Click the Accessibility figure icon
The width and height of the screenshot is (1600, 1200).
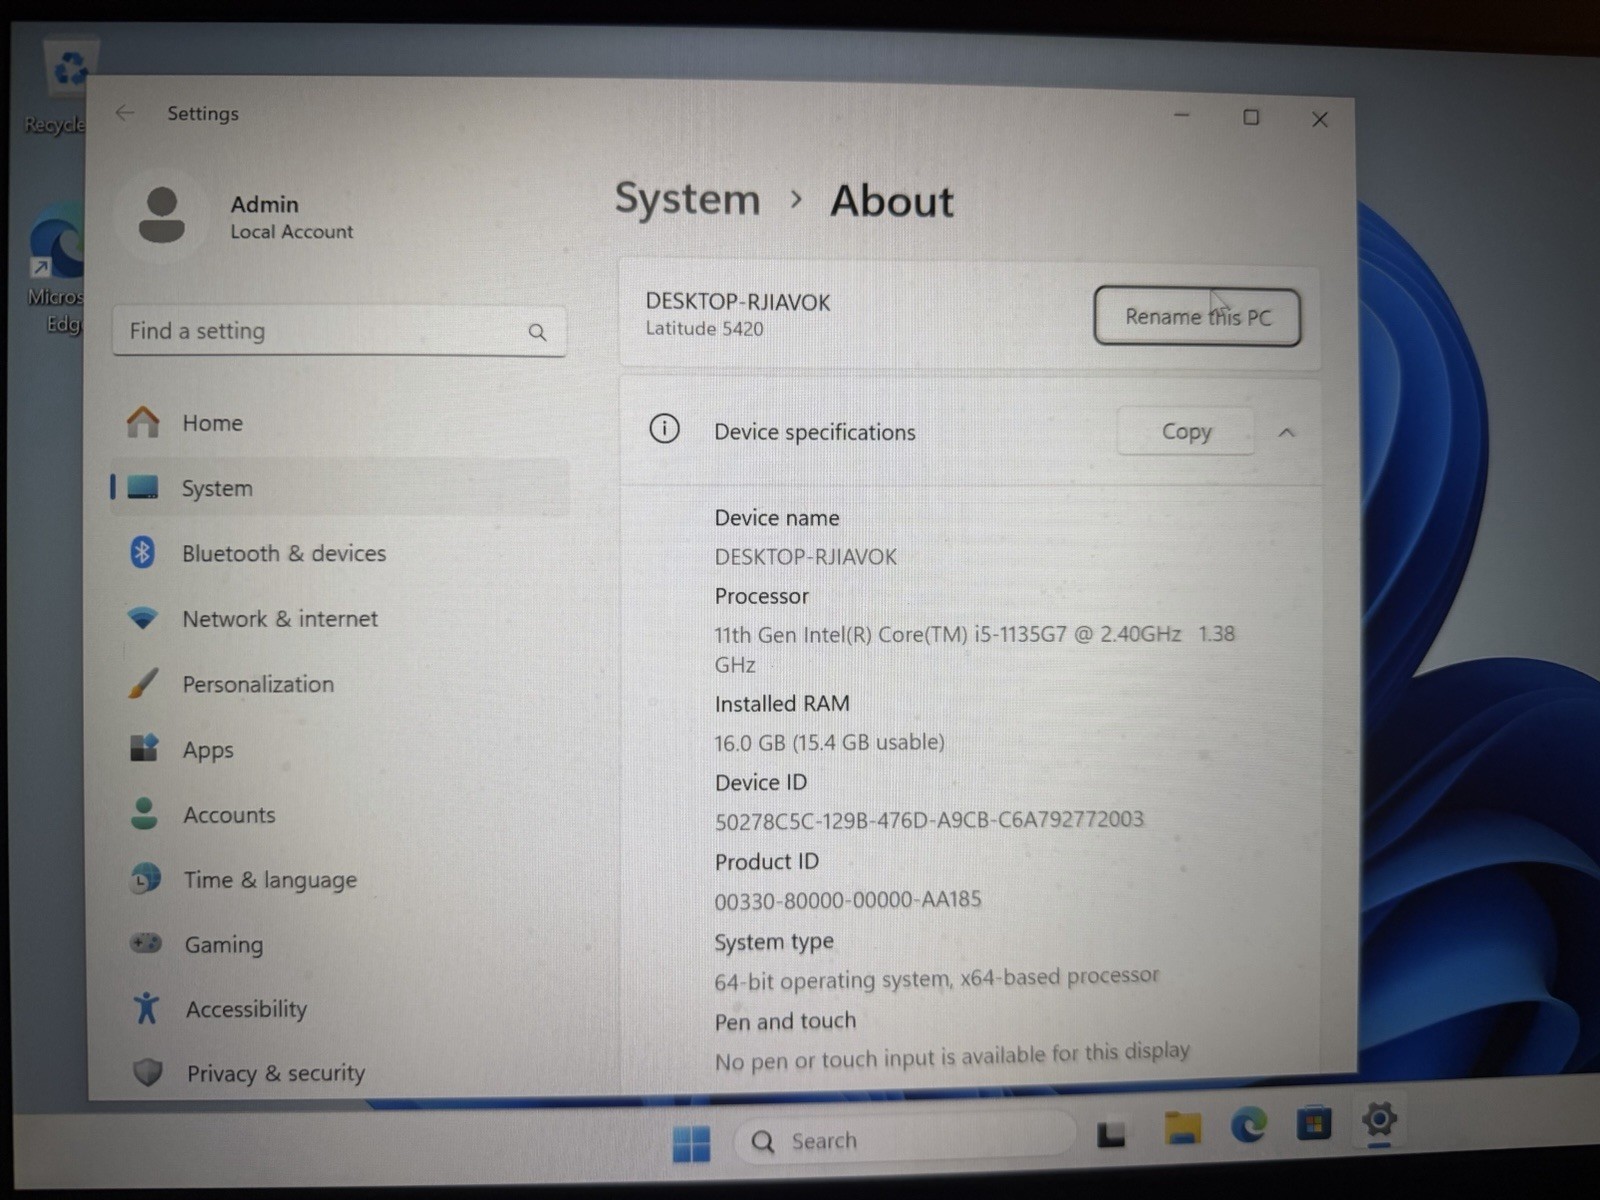pos(147,1007)
